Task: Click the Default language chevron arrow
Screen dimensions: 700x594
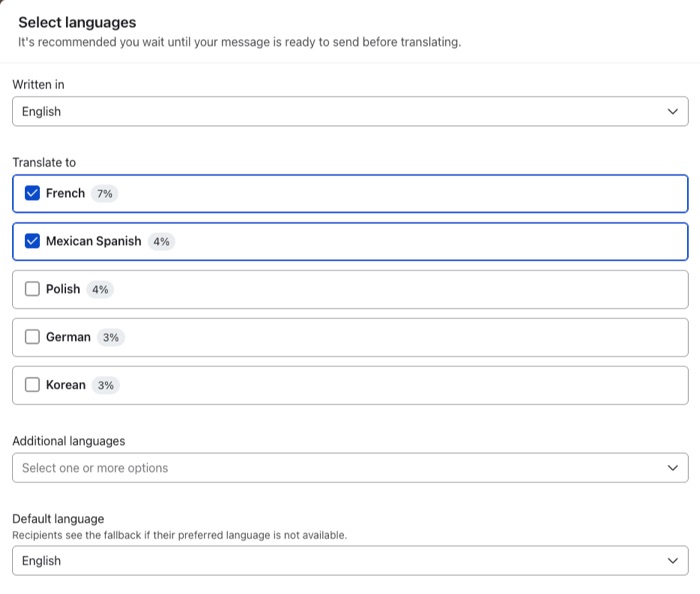Action: pyautogui.click(x=673, y=561)
